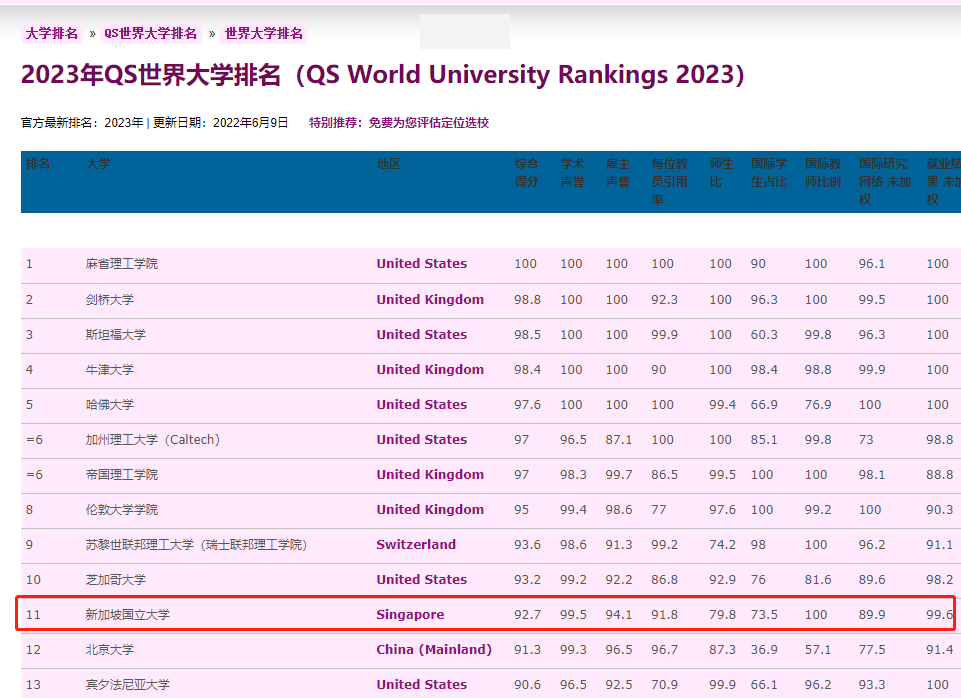Select 北京大学 in the ranking table

[x=110, y=650]
